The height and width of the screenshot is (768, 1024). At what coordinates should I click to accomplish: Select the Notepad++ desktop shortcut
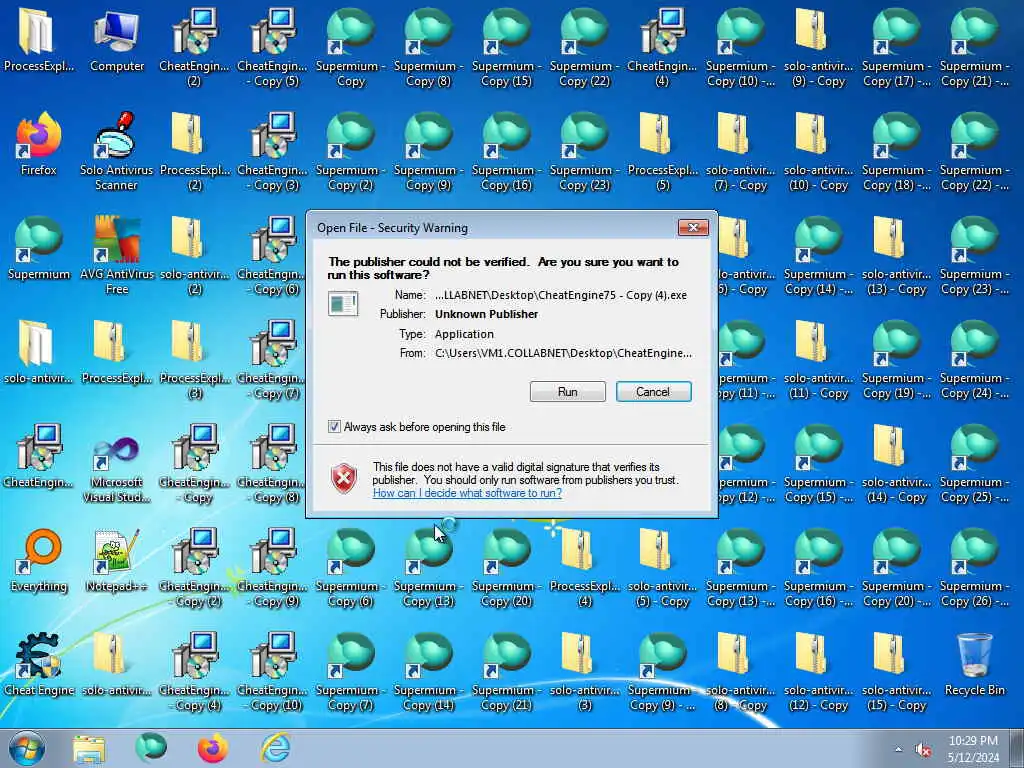tap(116, 560)
